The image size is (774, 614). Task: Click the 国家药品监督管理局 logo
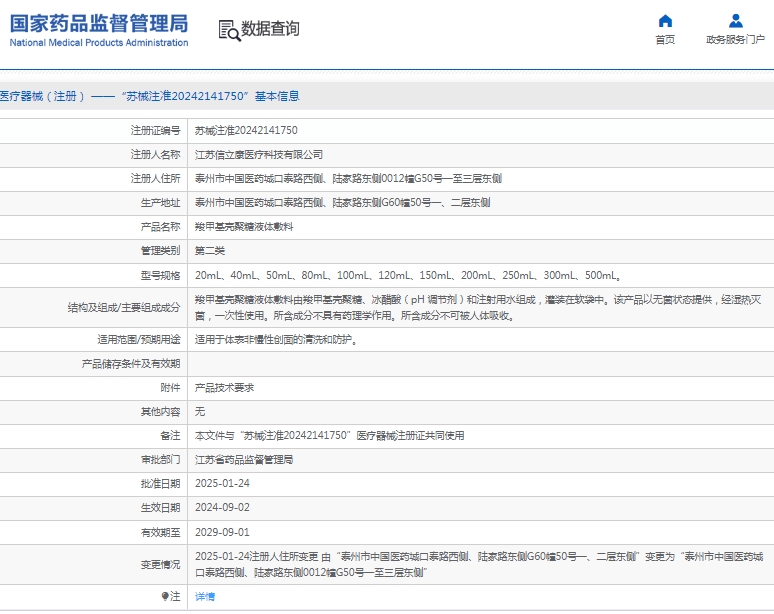[99, 23]
